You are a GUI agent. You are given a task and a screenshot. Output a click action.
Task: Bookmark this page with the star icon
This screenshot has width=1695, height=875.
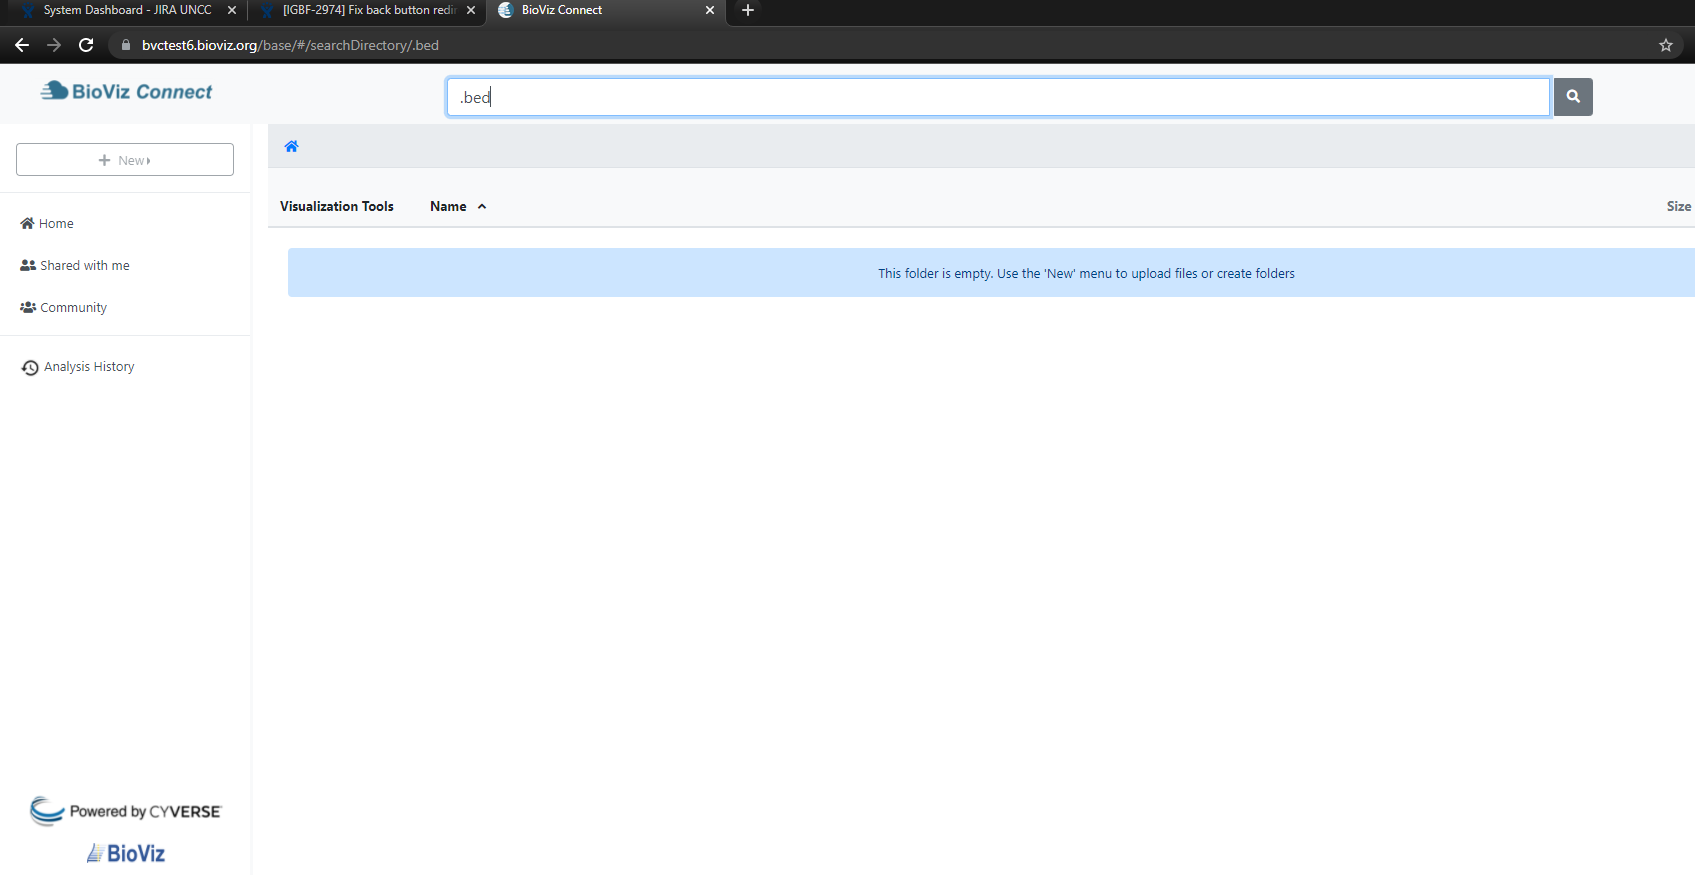[x=1665, y=45]
